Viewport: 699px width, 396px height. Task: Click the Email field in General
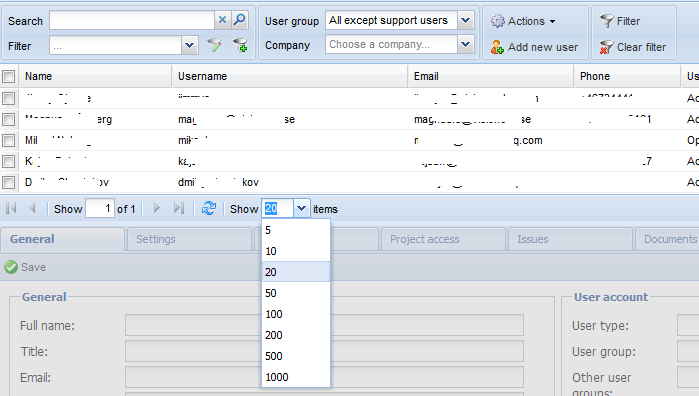(x=324, y=377)
